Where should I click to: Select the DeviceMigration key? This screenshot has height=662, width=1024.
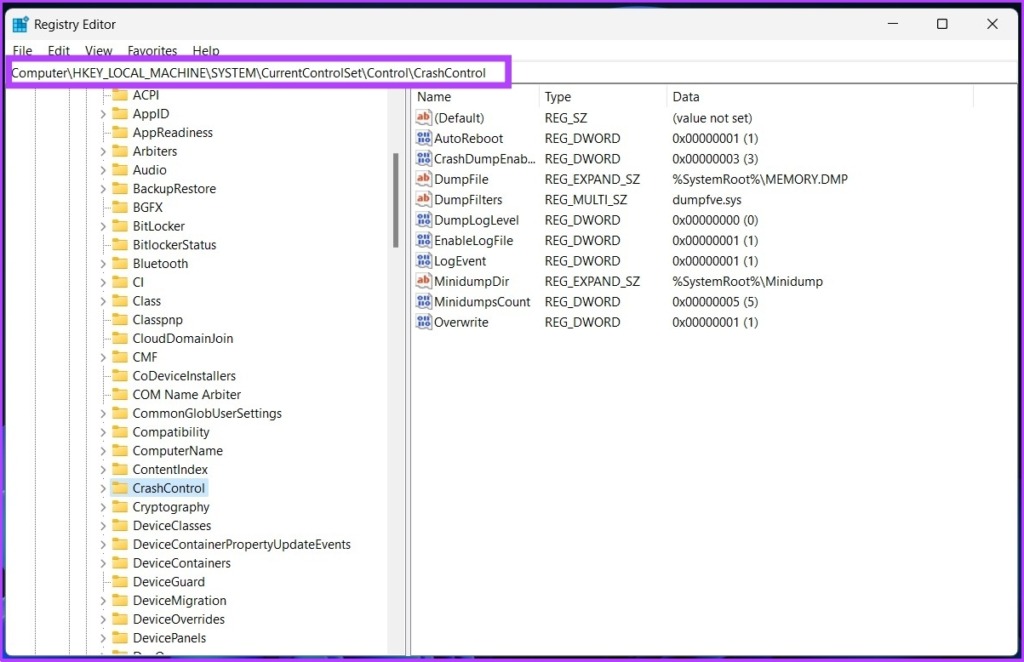coord(180,601)
